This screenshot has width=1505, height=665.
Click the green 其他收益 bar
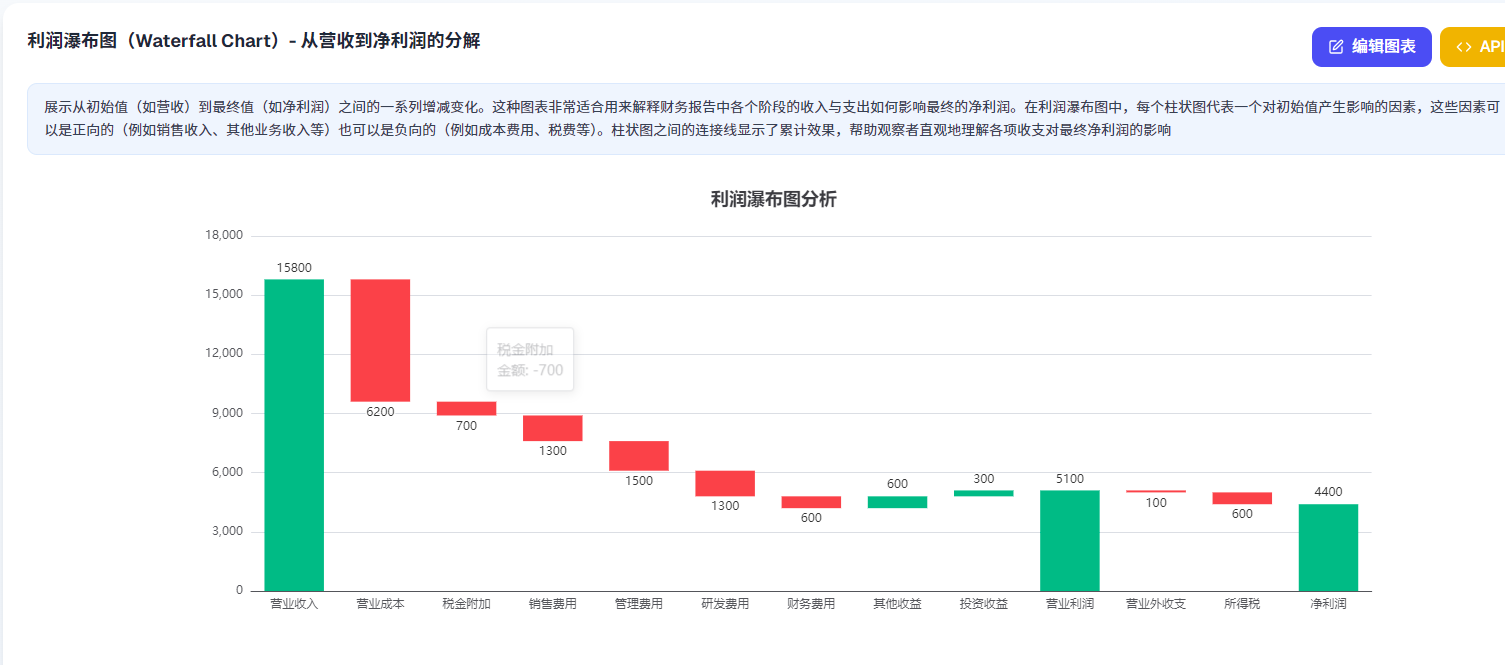[897, 502]
